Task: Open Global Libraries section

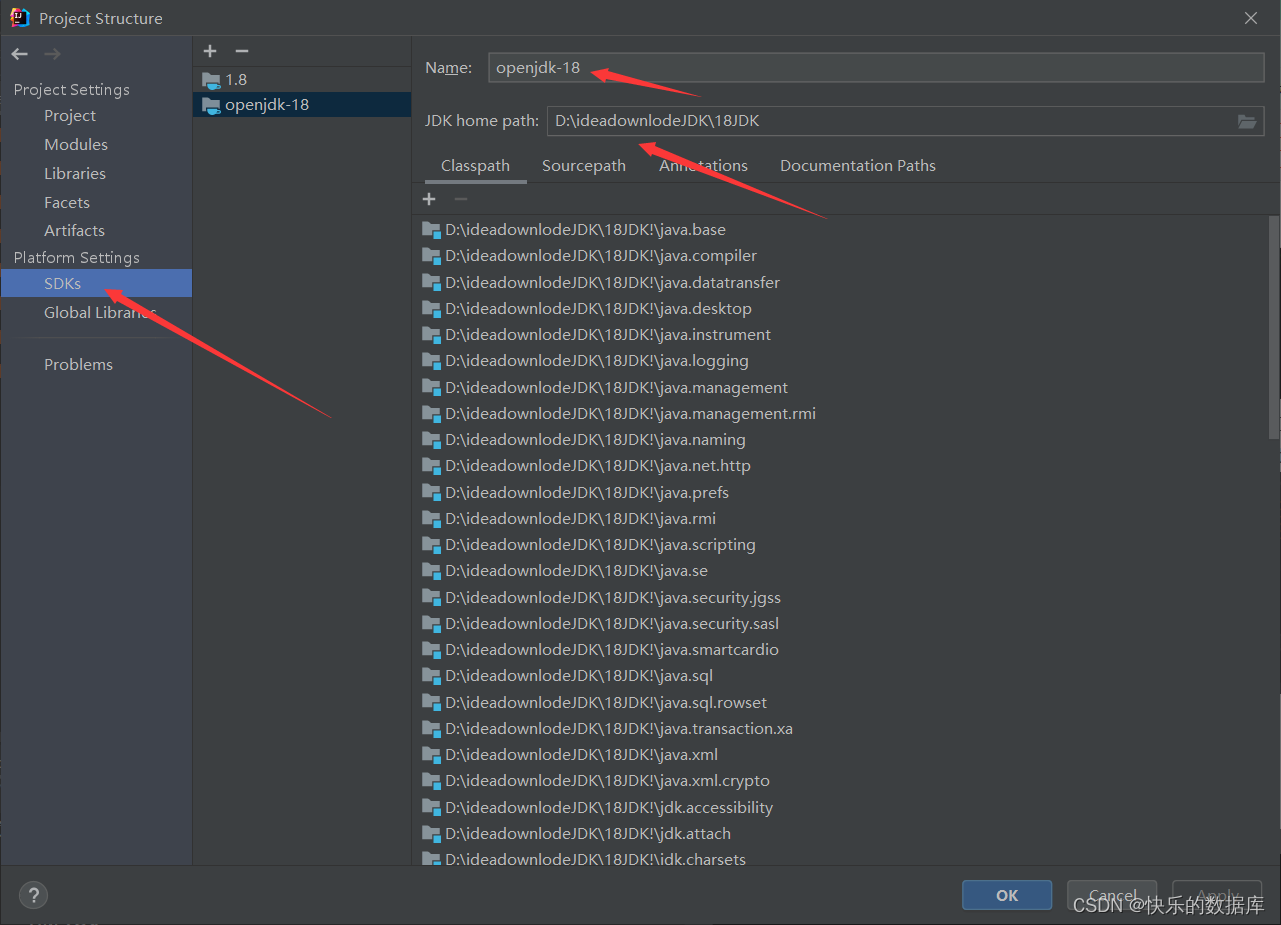Action: [x=99, y=313]
